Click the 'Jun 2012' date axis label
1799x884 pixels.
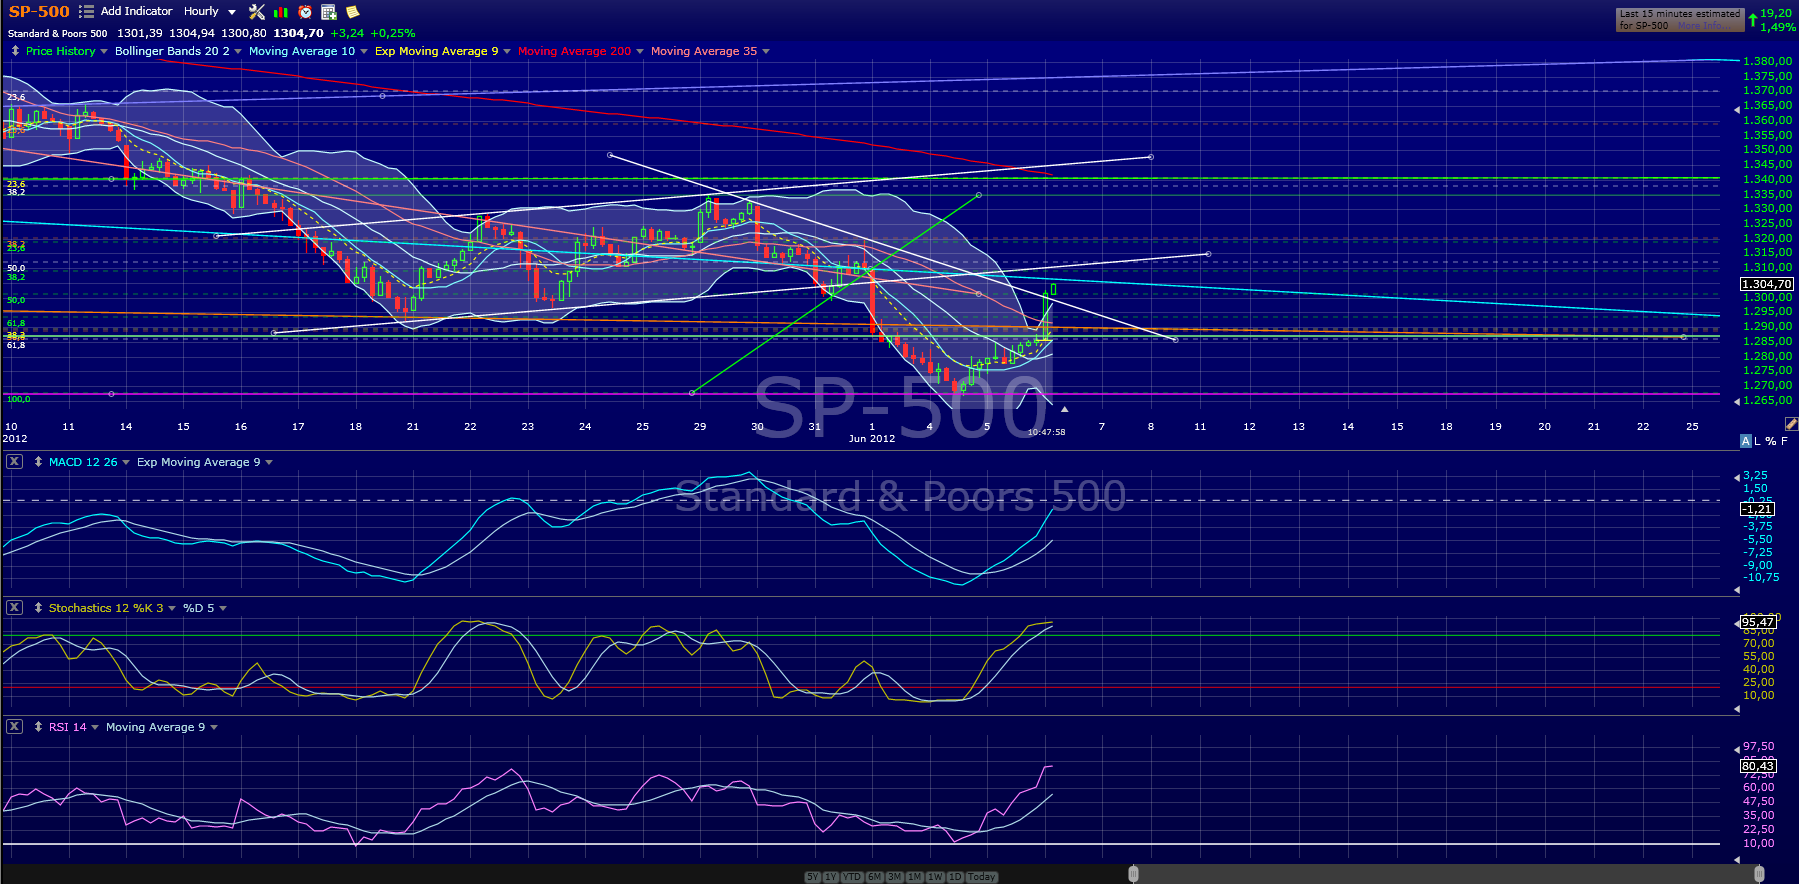pyautogui.click(x=872, y=438)
